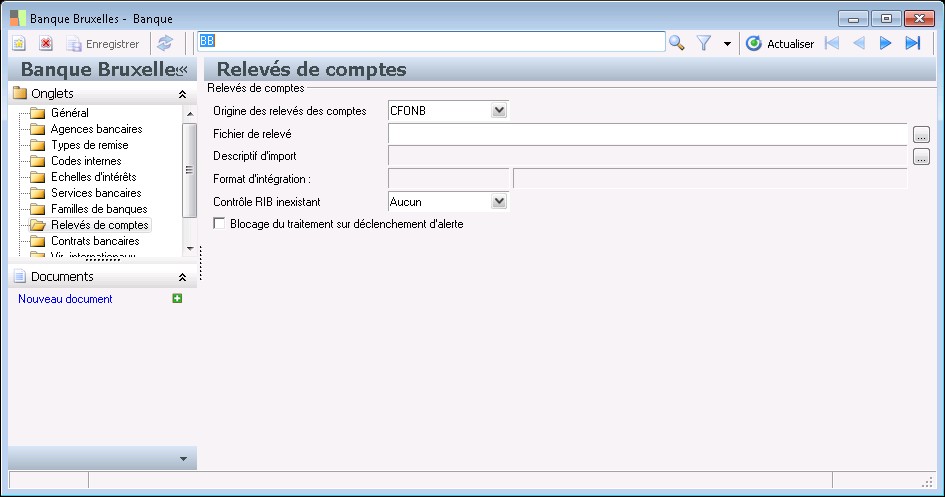This screenshot has height=497, width=945.
Task: Click the Onglets tree scrollbar thumb
Action: click(189, 170)
